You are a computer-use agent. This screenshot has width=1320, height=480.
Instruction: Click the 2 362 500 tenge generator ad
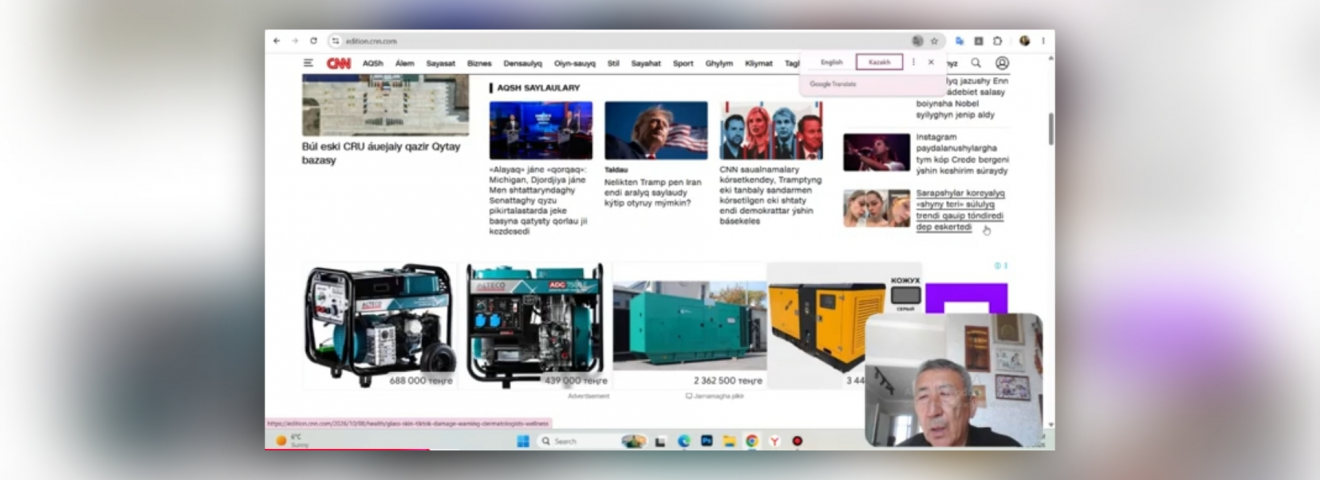pyautogui.click(x=690, y=325)
